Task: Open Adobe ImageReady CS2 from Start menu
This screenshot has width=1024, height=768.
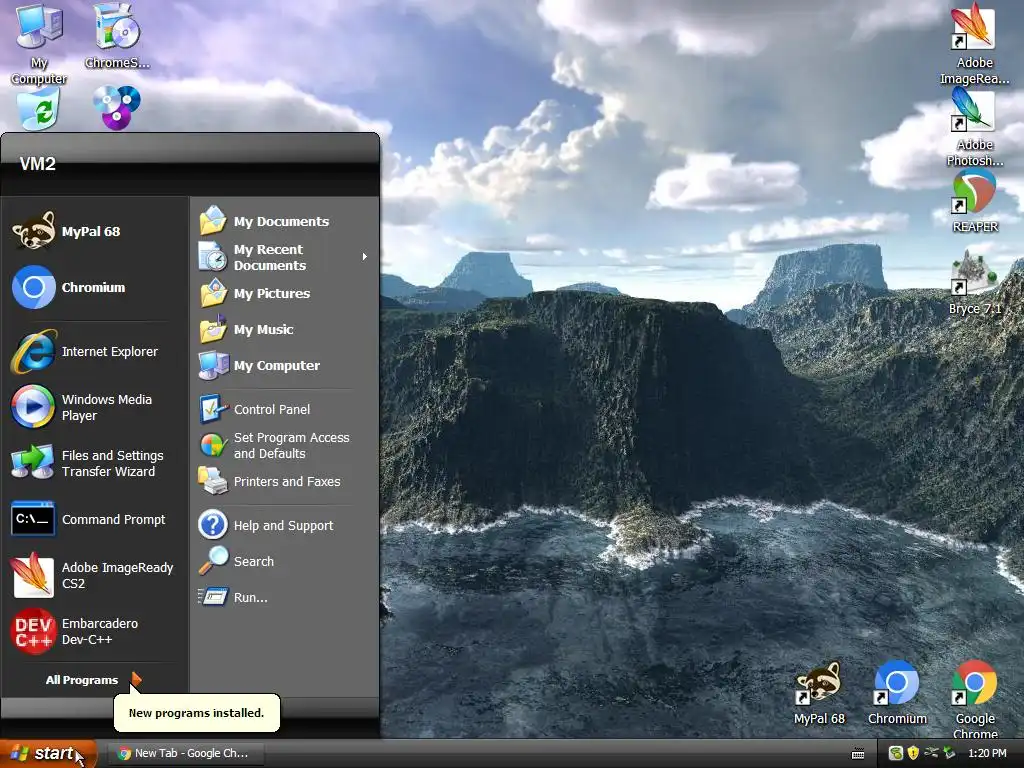Action: [95, 575]
